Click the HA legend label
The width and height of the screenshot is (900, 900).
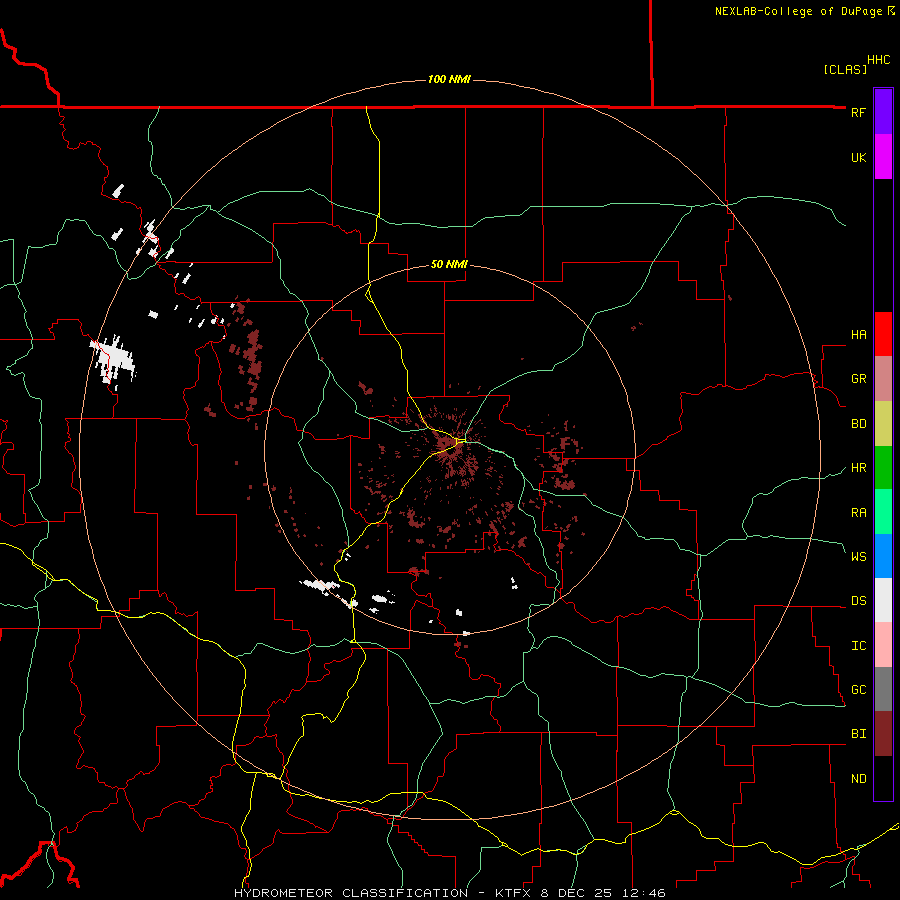pos(858,334)
